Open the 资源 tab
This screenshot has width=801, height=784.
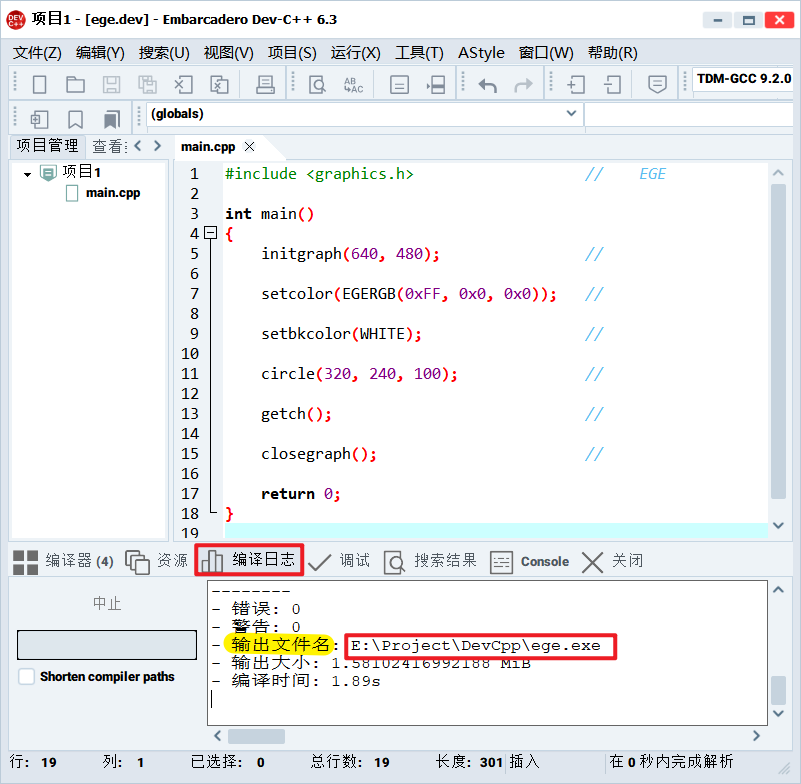point(156,561)
